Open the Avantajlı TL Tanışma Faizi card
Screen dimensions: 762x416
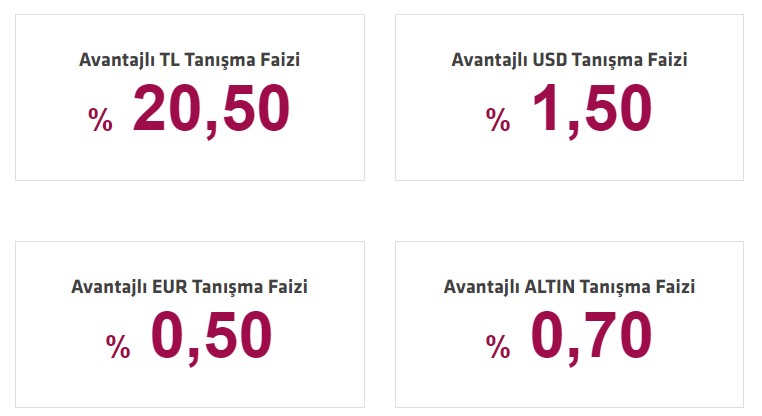(x=190, y=97)
